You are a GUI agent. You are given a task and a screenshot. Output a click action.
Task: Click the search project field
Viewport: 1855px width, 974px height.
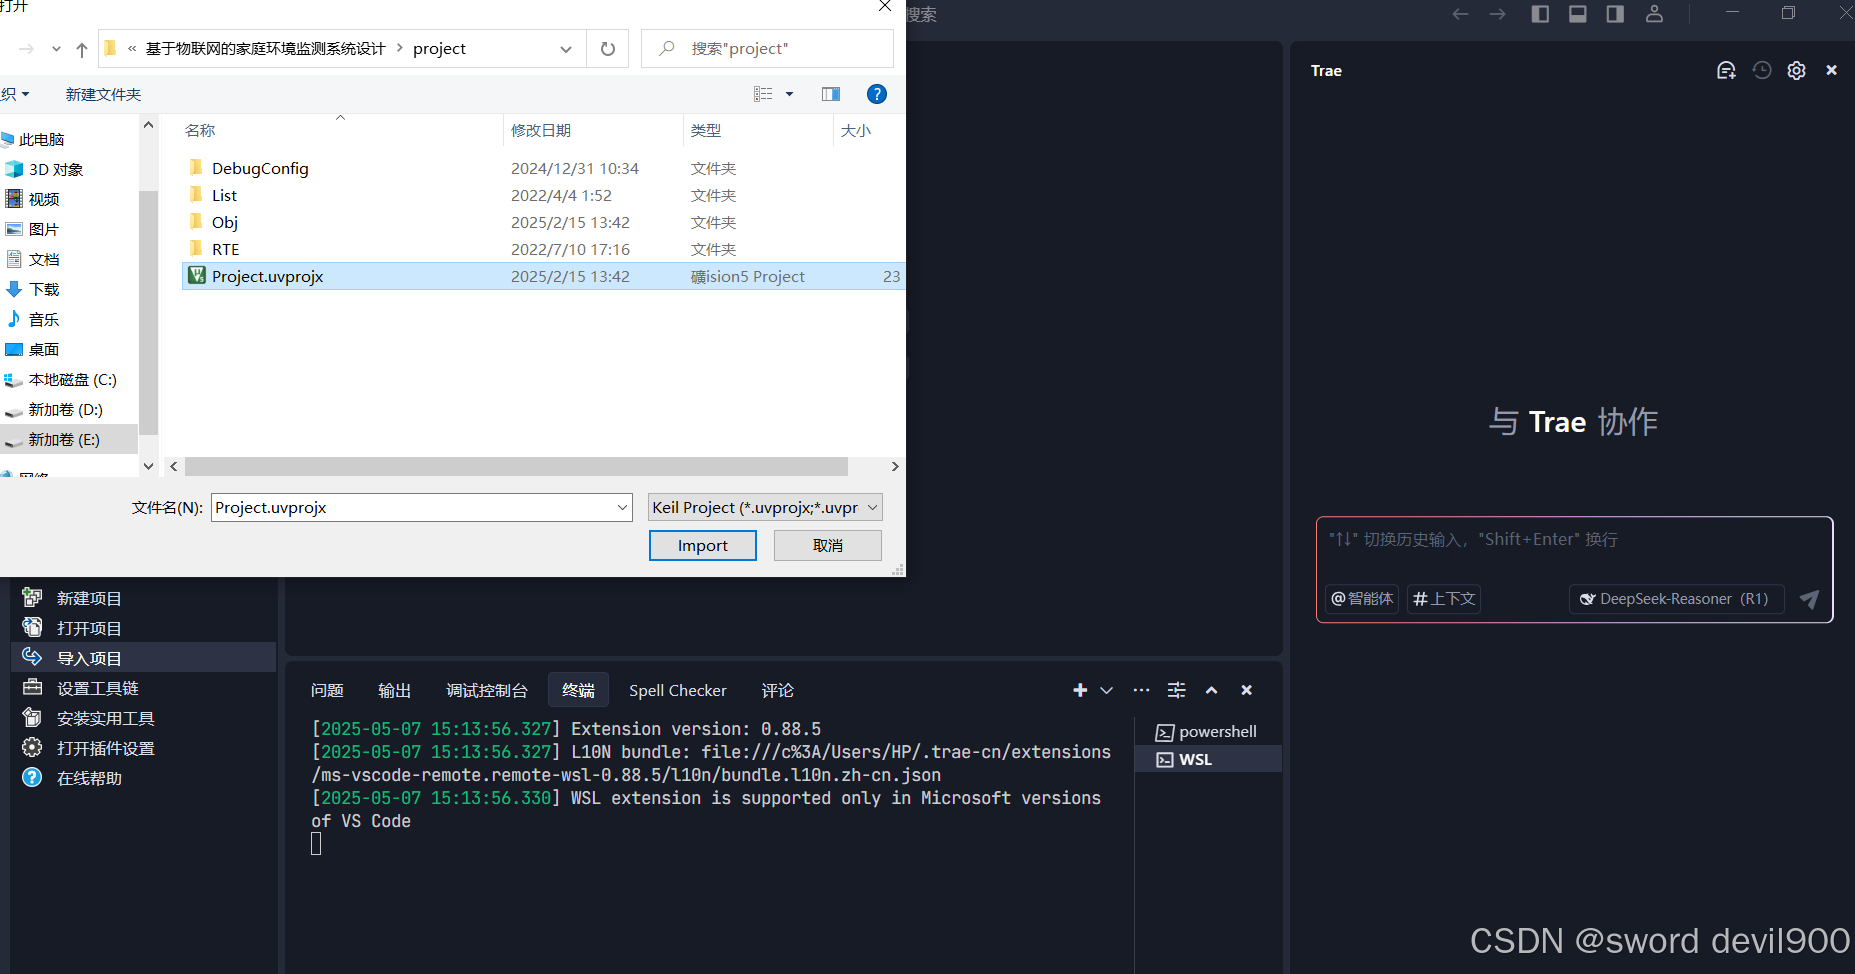(767, 49)
